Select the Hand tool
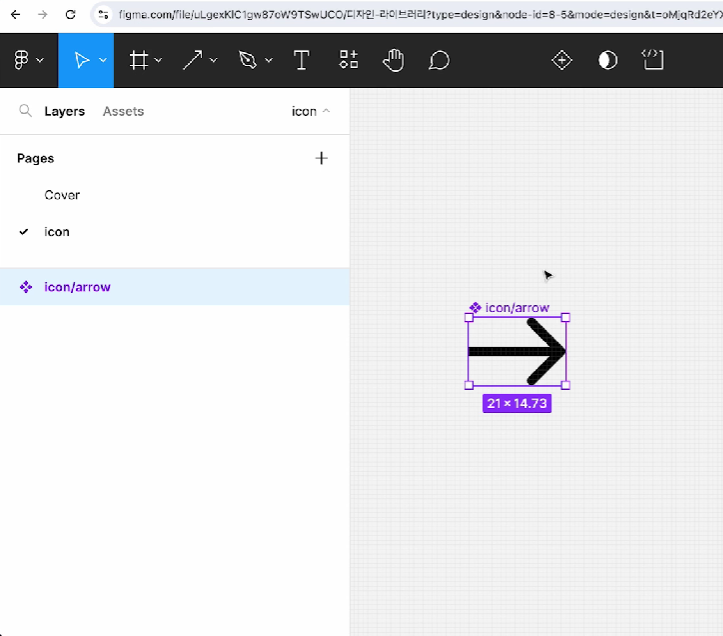 tap(393, 60)
